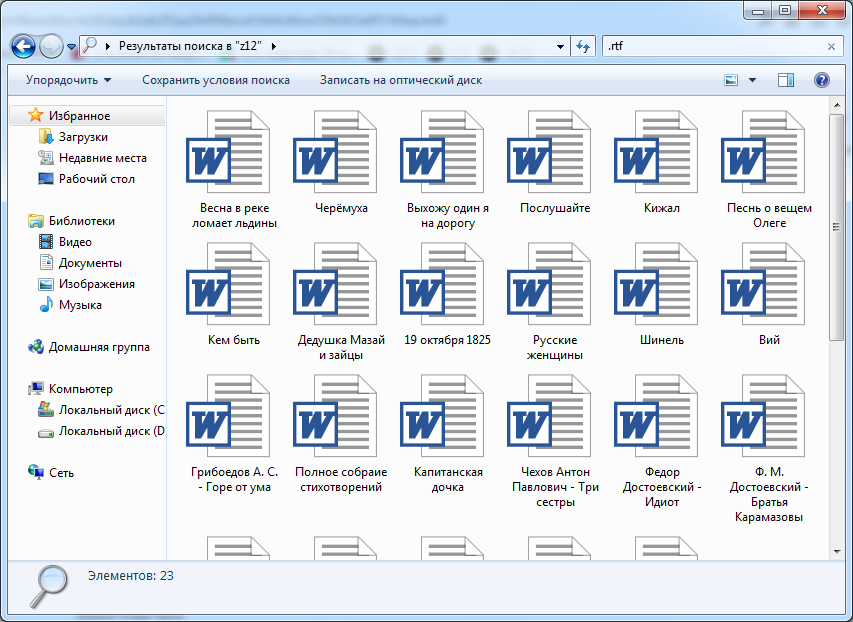
Task: Click the breadcrumb arrow after "z12"
Action: click(x=274, y=46)
